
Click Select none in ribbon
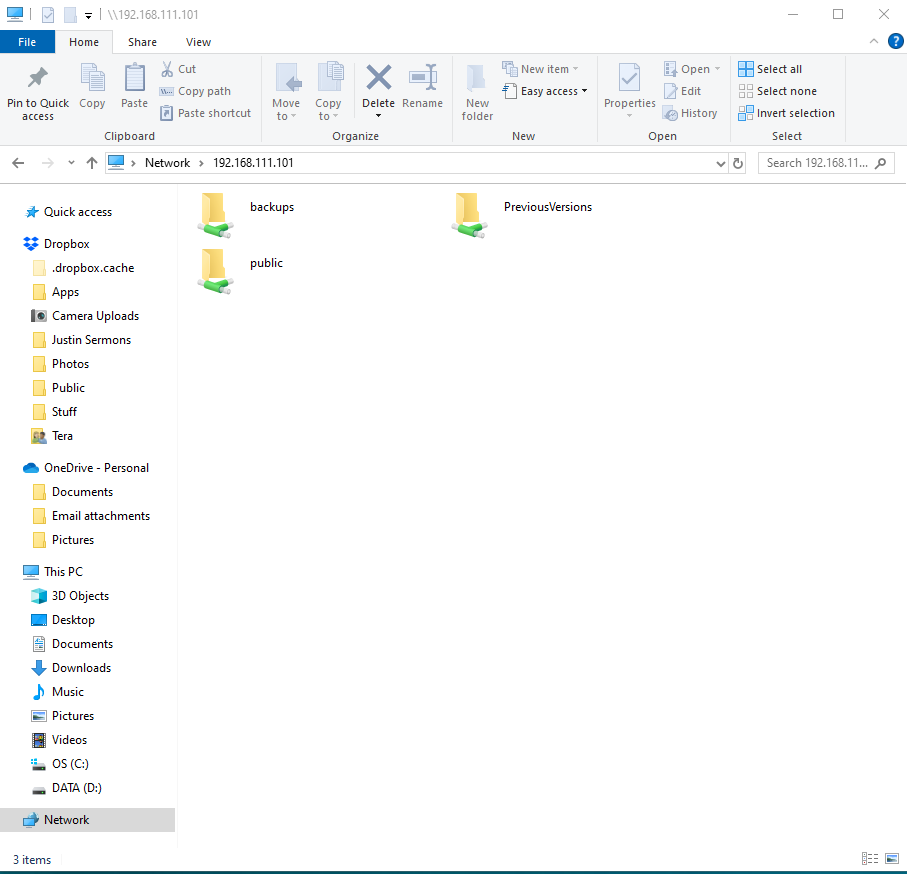pos(777,91)
